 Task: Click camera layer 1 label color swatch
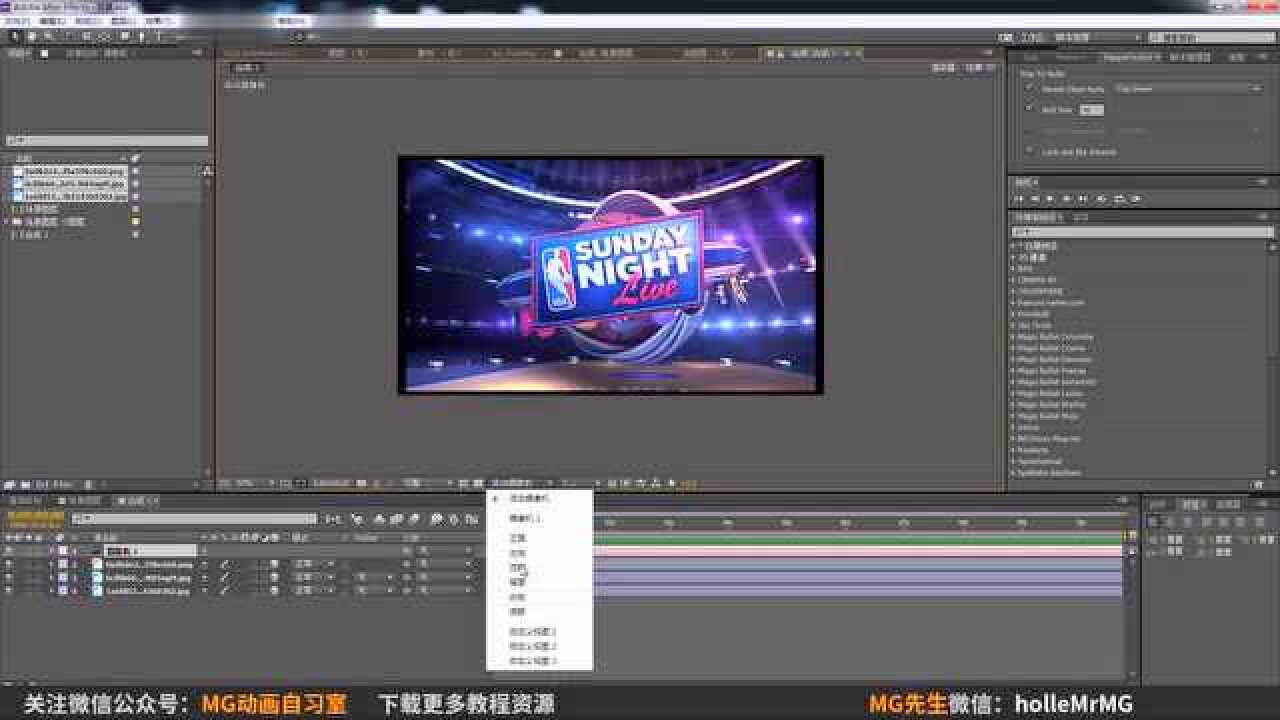coord(62,551)
